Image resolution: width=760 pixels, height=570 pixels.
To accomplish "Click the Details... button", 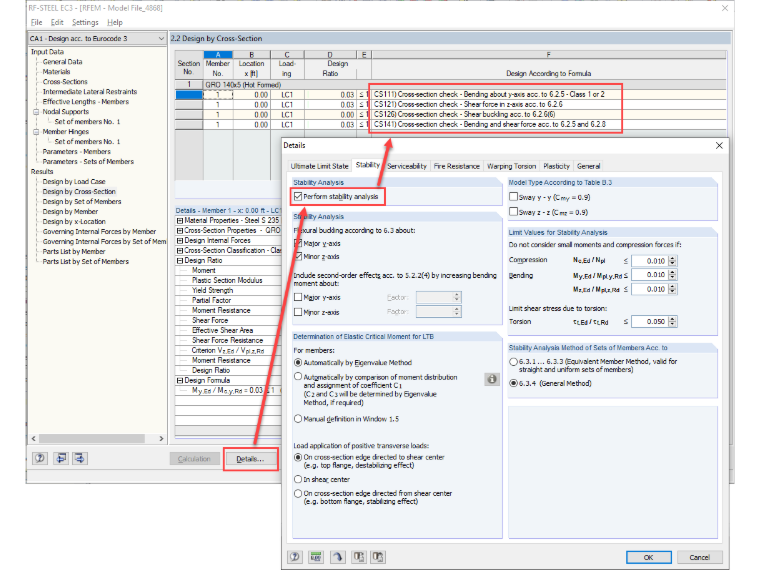I will coord(250,459).
